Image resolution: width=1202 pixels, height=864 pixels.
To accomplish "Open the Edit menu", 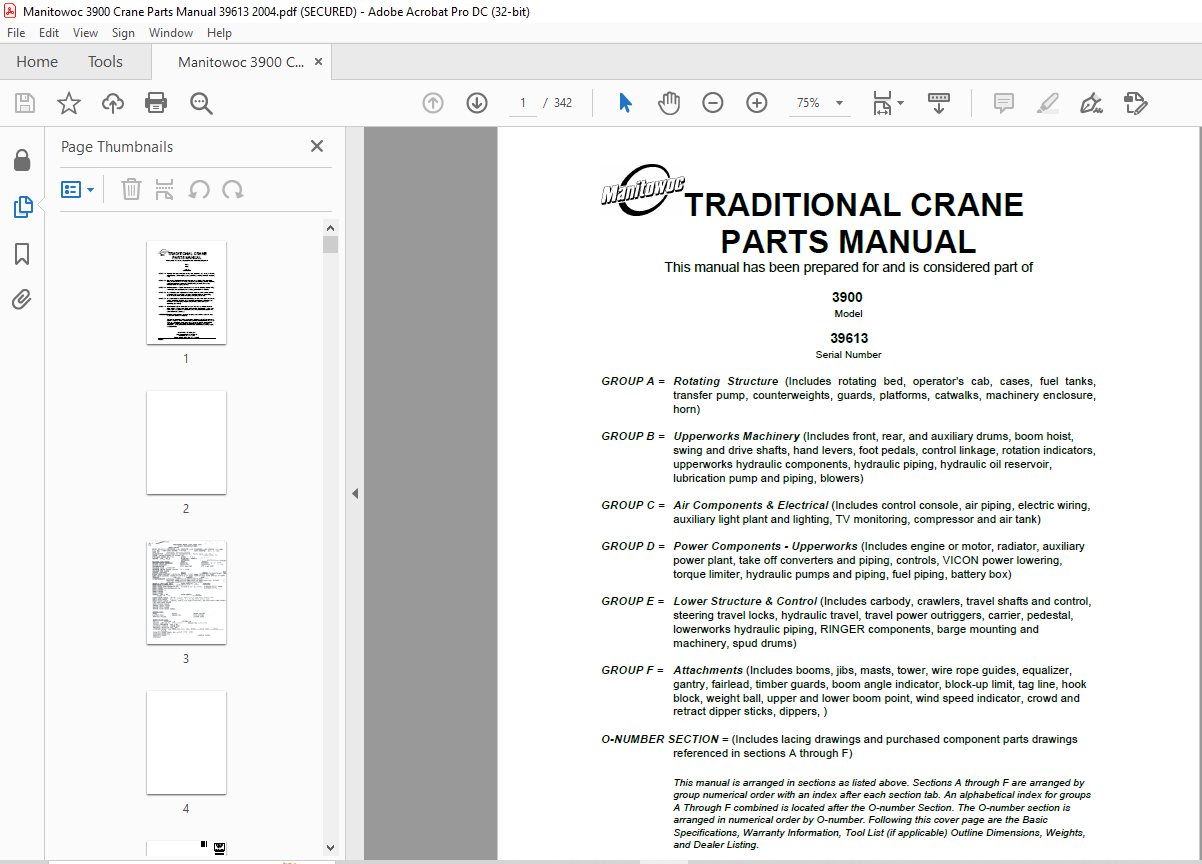I will (49, 33).
